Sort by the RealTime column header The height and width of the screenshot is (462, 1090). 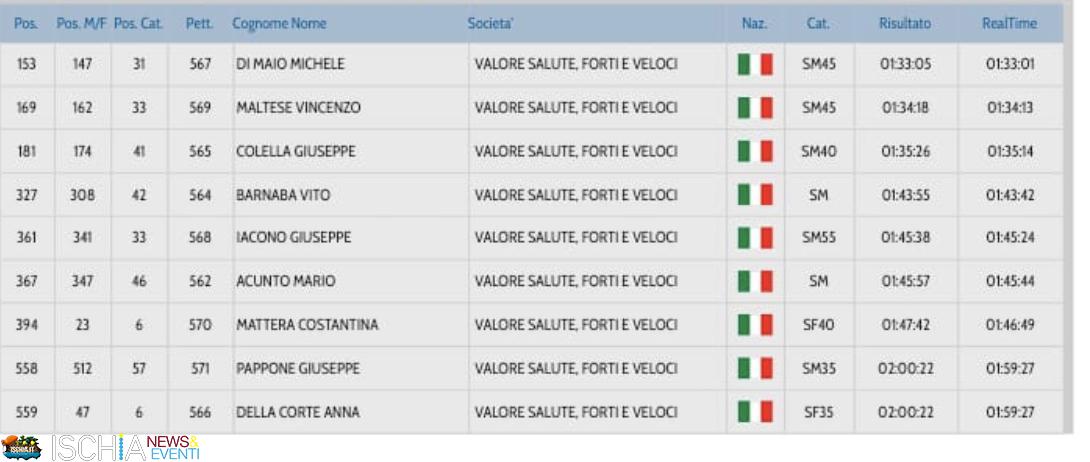click(1009, 23)
